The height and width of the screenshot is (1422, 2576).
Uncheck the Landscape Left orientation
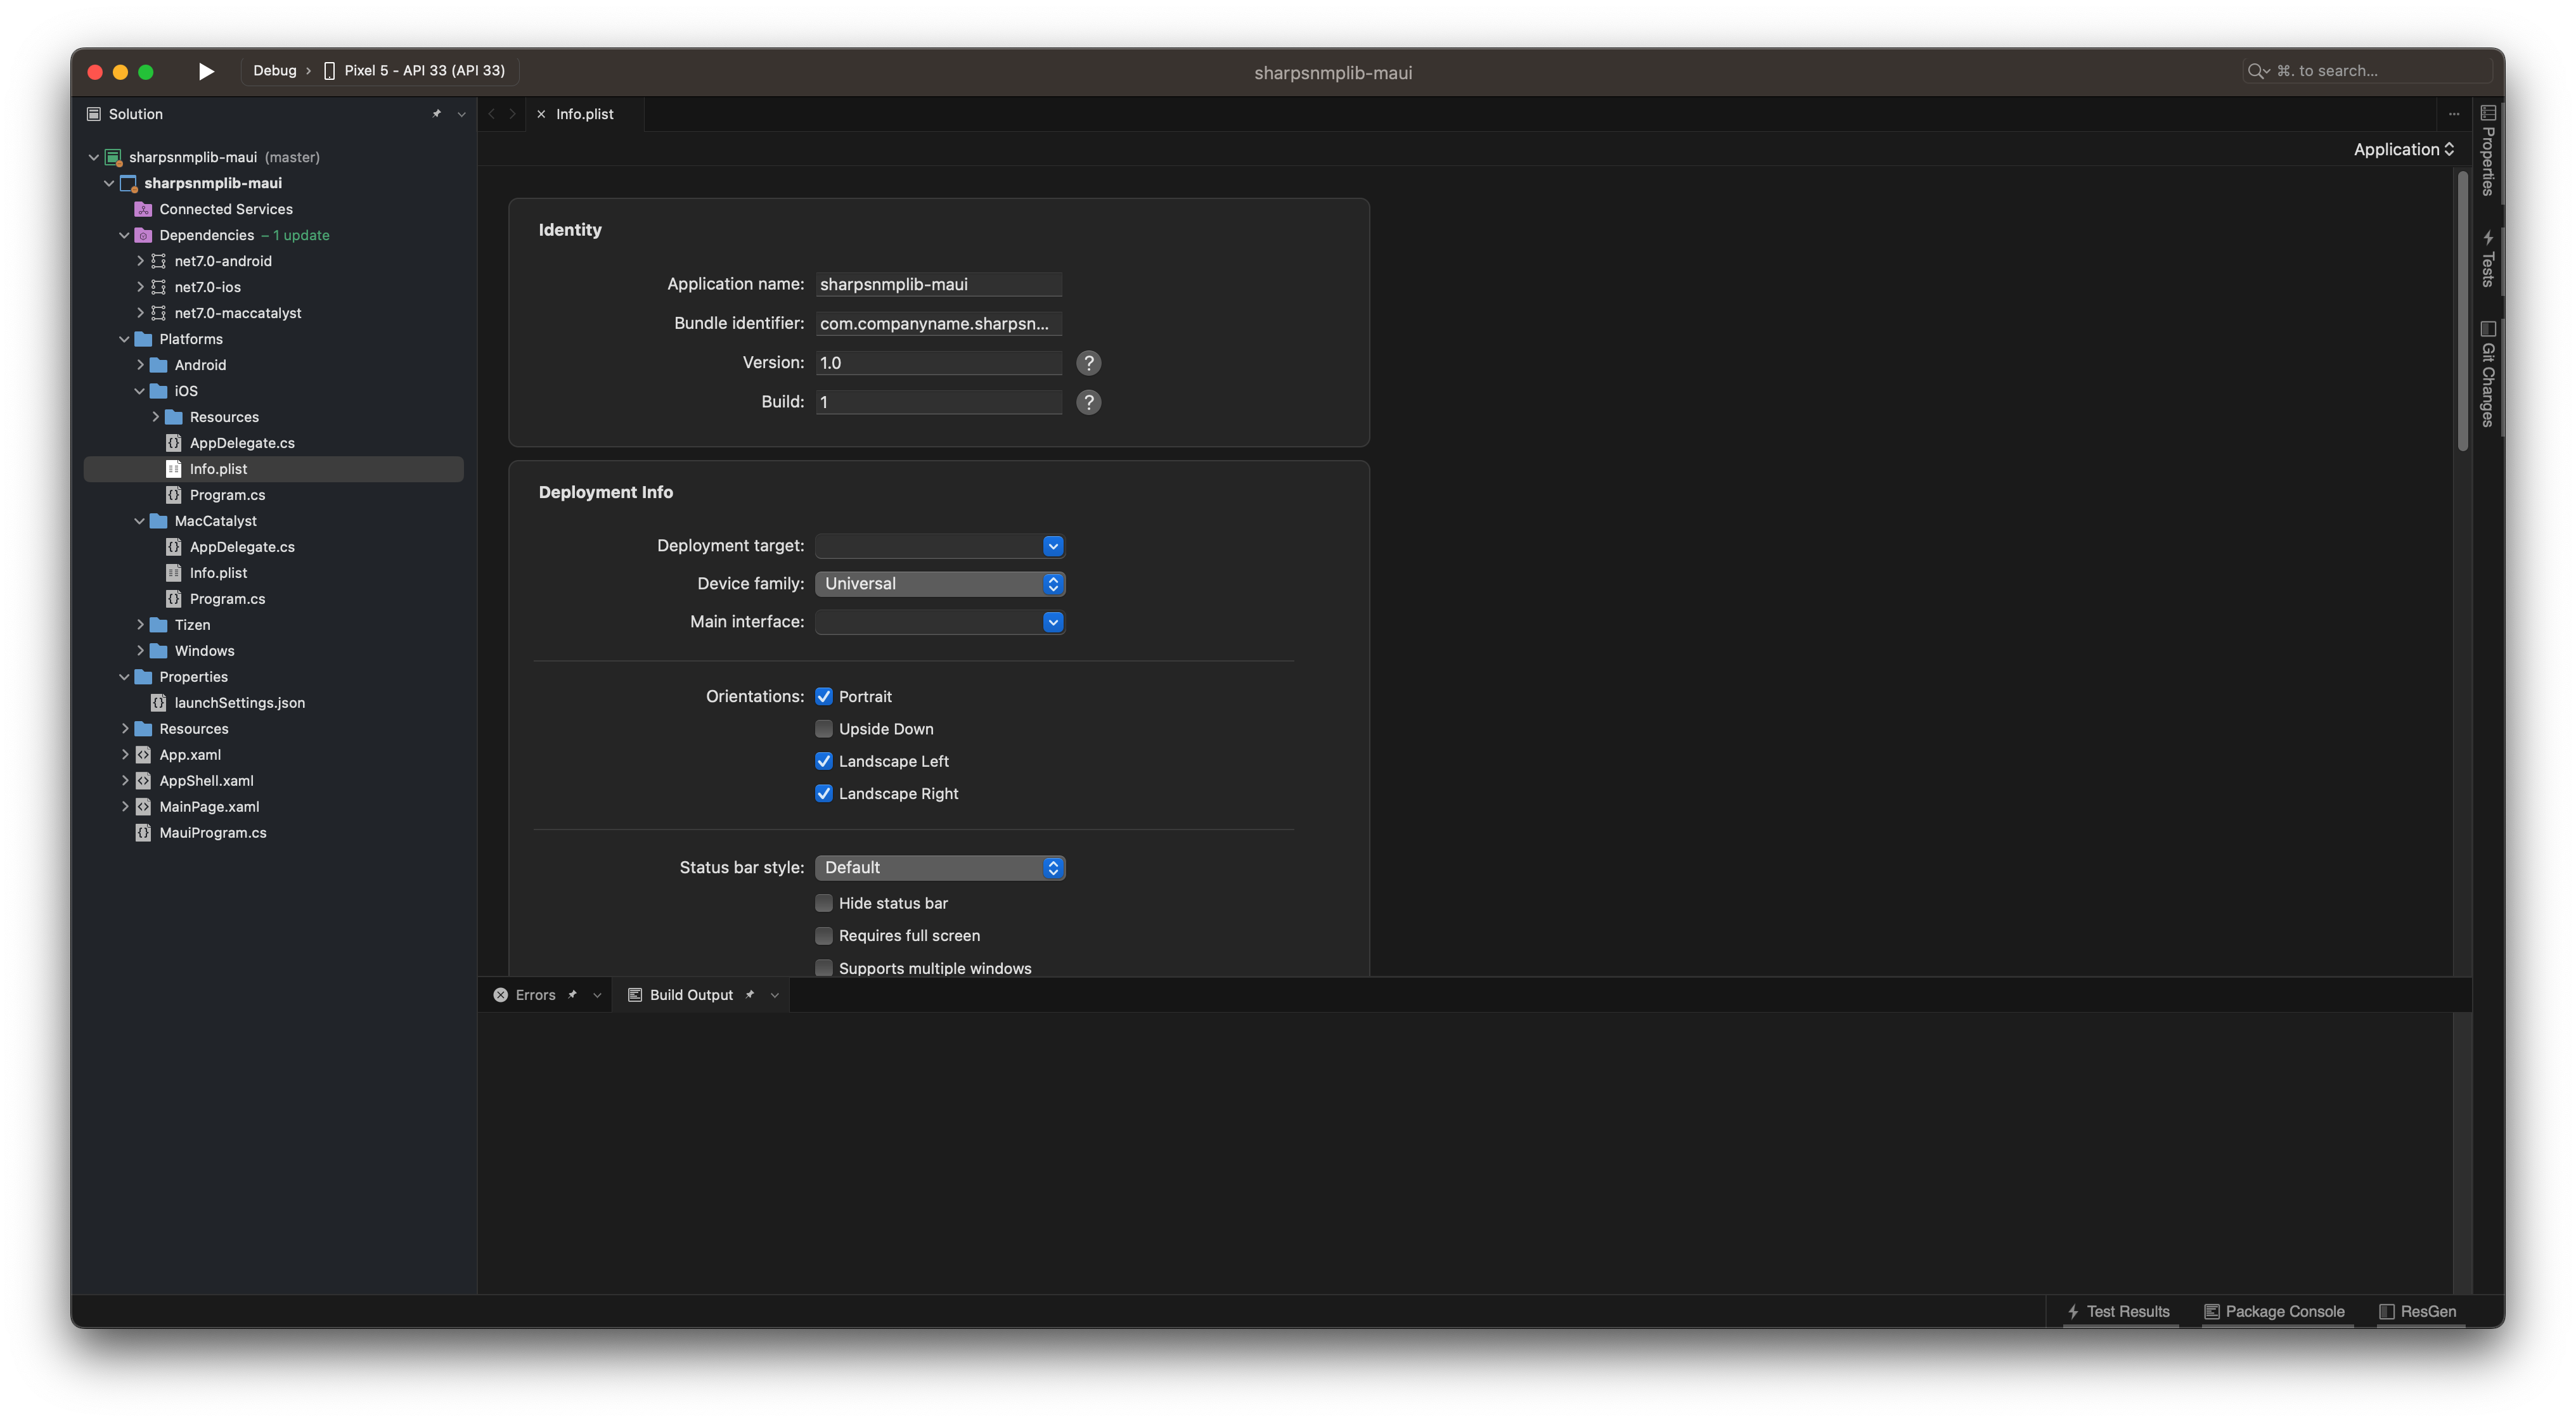824,761
